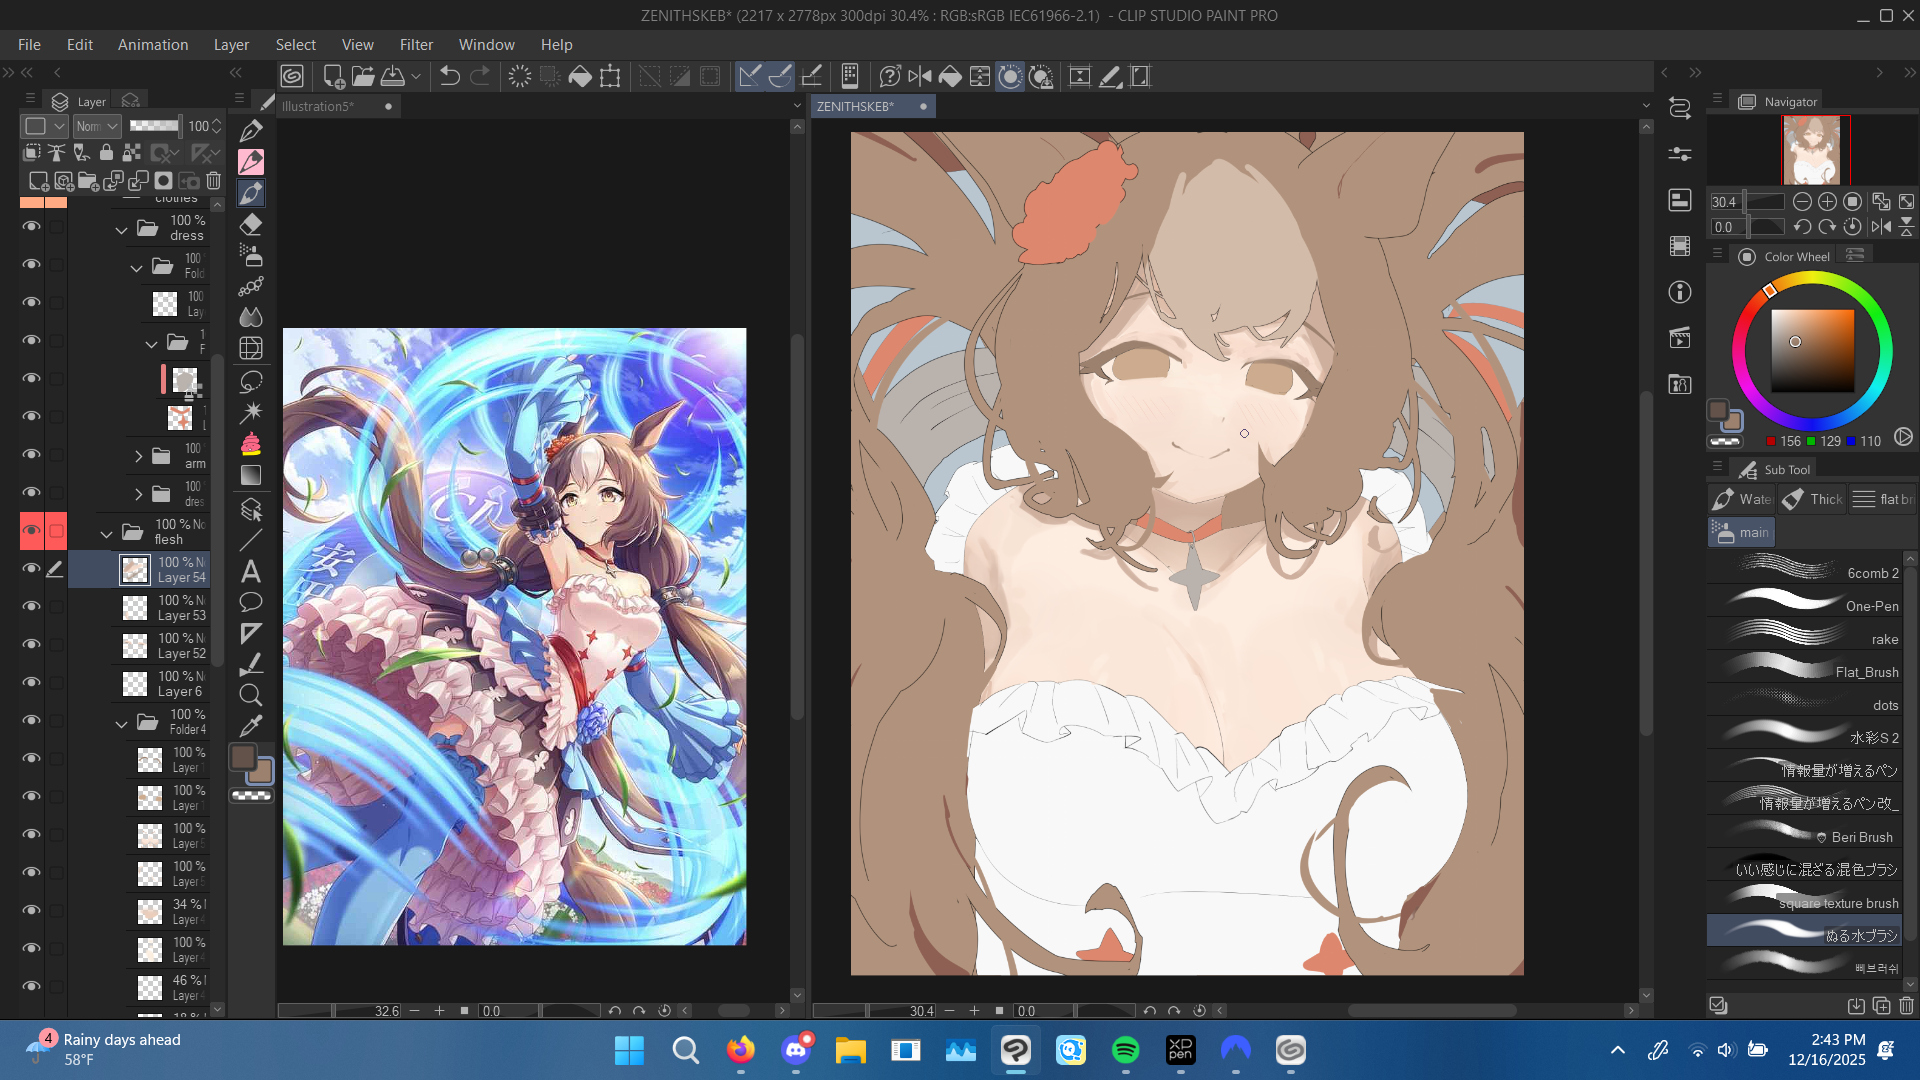The image size is (1920, 1080).
Task: Expand the arm folder
Action: tap(138, 457)
